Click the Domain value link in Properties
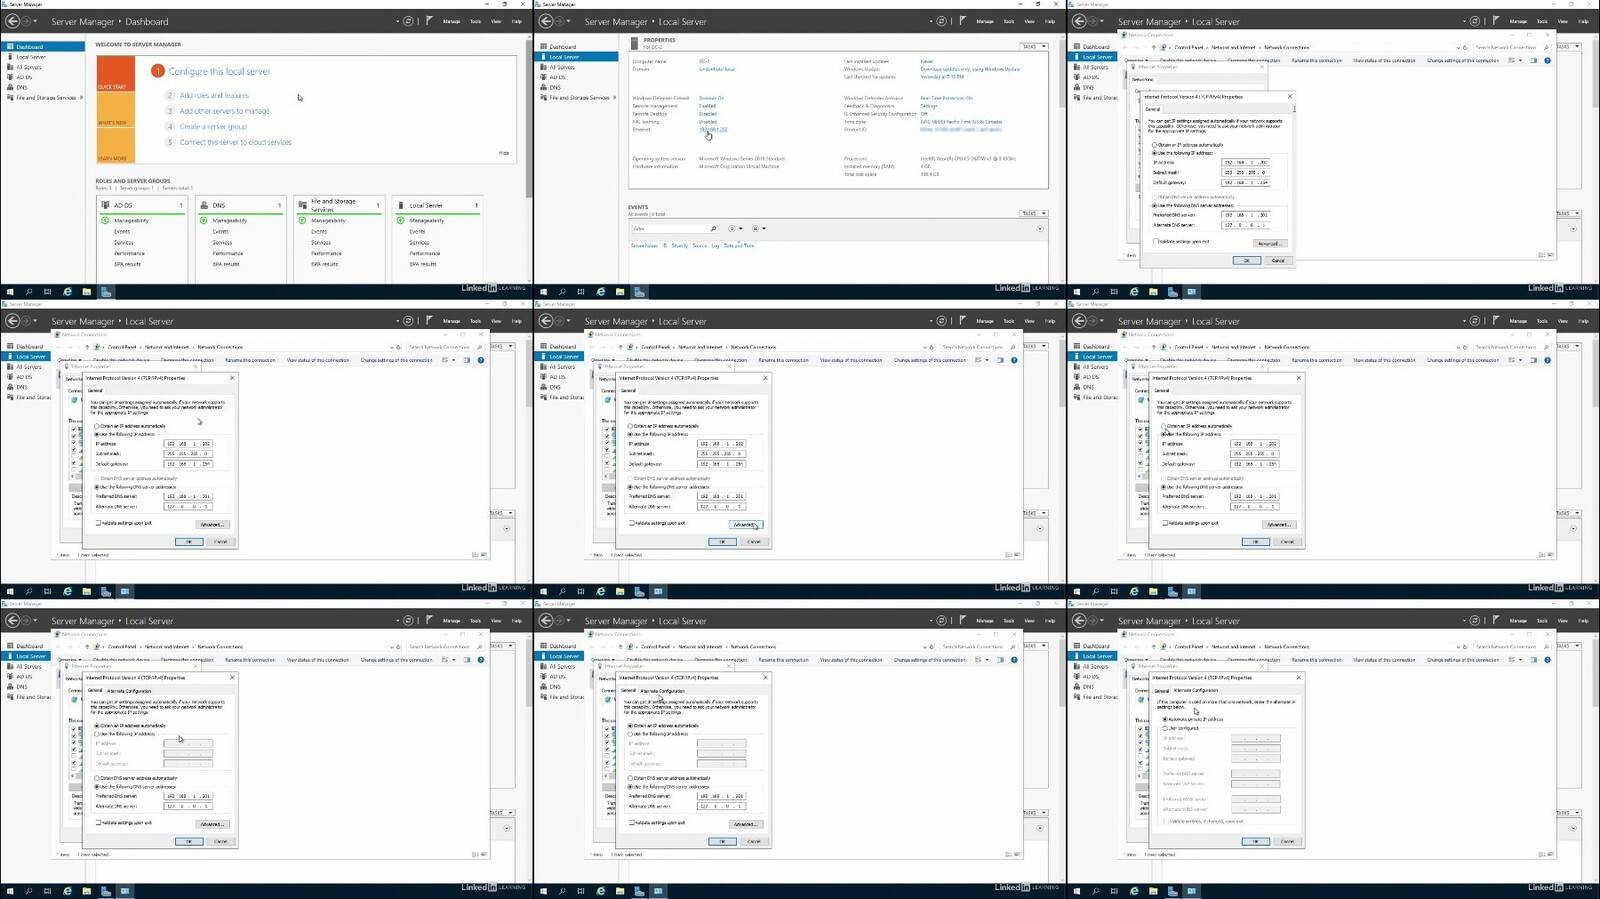Screen dimensions: 1600x899 click(x=716, y=69)
